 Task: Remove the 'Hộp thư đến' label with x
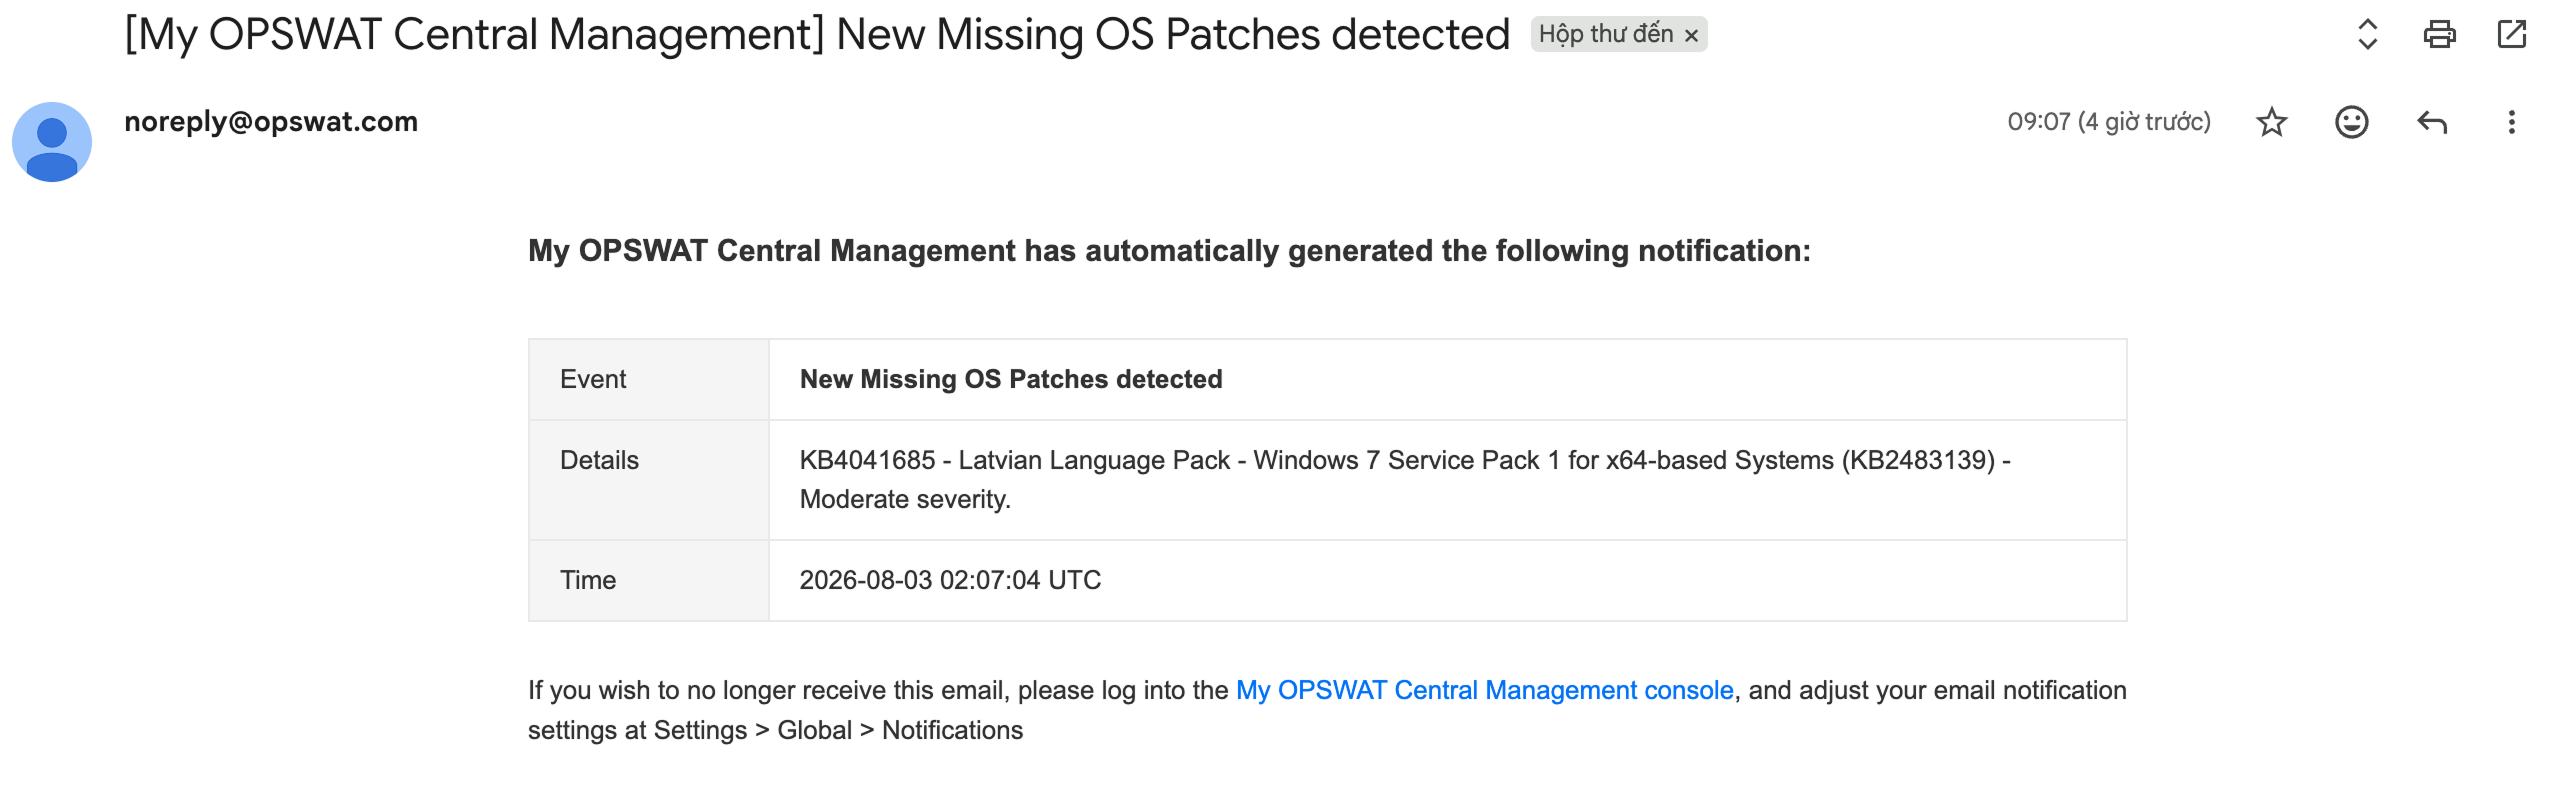1691,36
